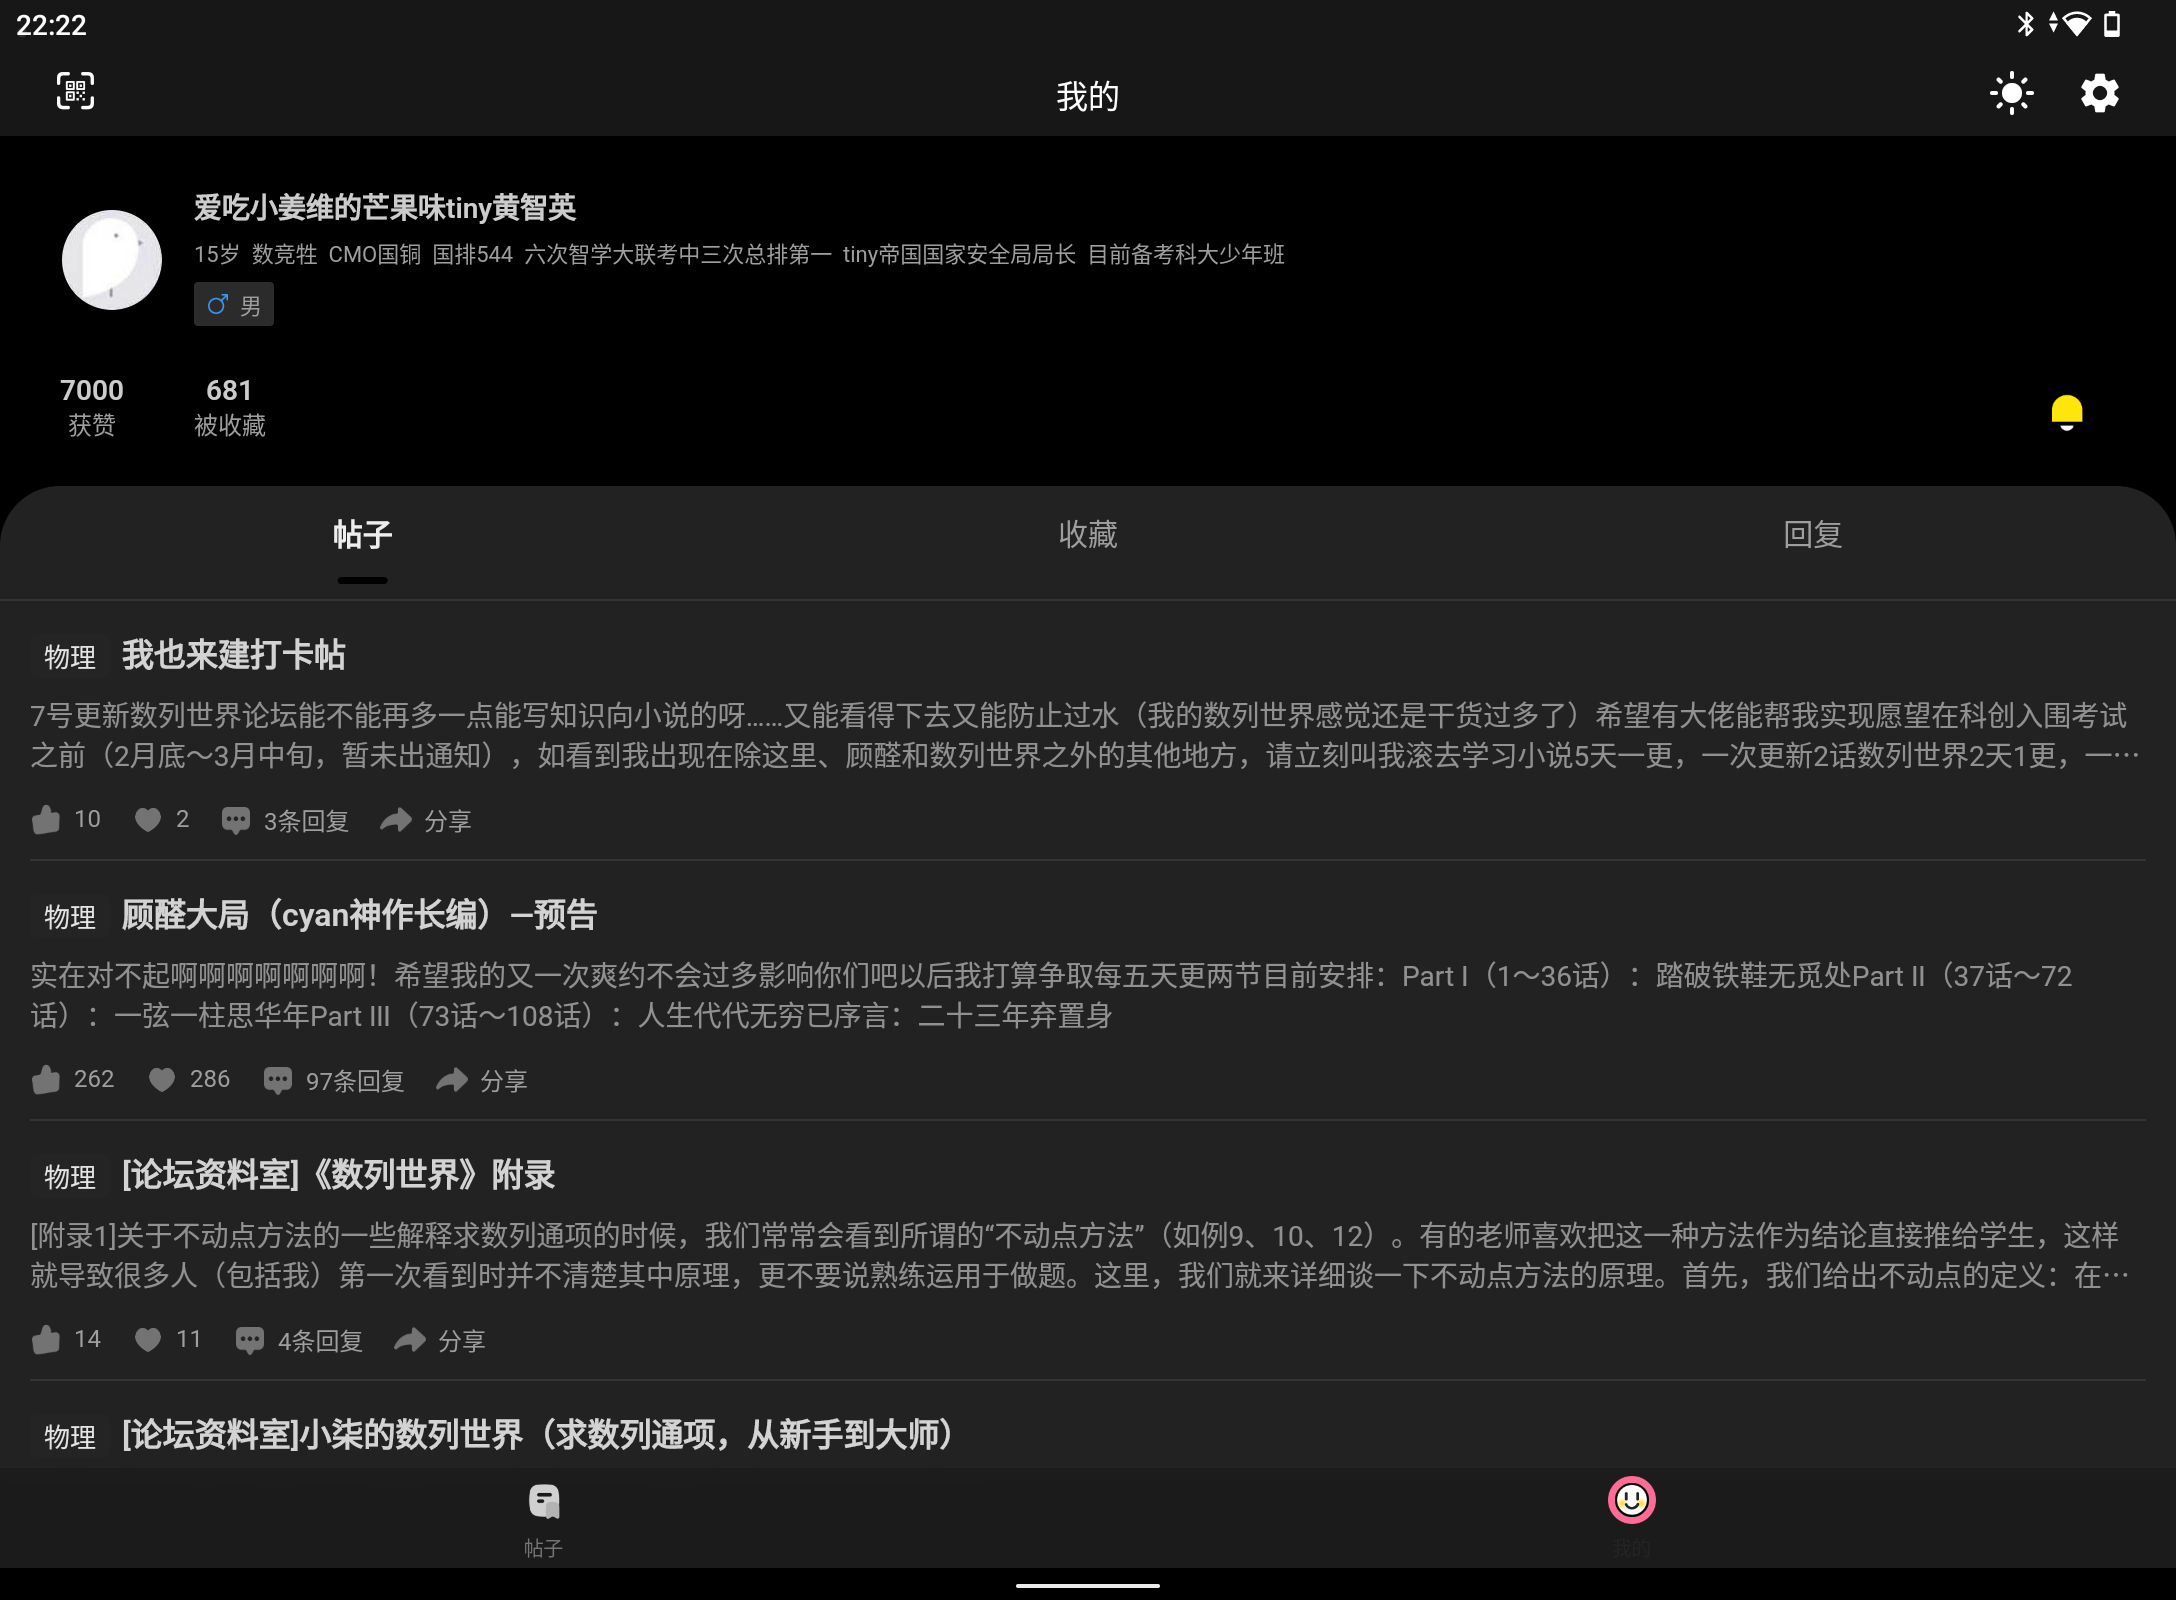
Task: Tap the white bird profile avatar
Action: [x=112, y=260]
